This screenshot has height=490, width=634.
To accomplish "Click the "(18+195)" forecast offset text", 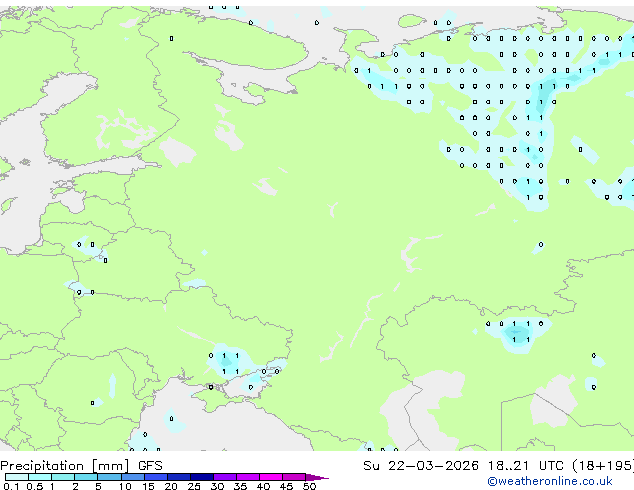I will coord(603,466).
